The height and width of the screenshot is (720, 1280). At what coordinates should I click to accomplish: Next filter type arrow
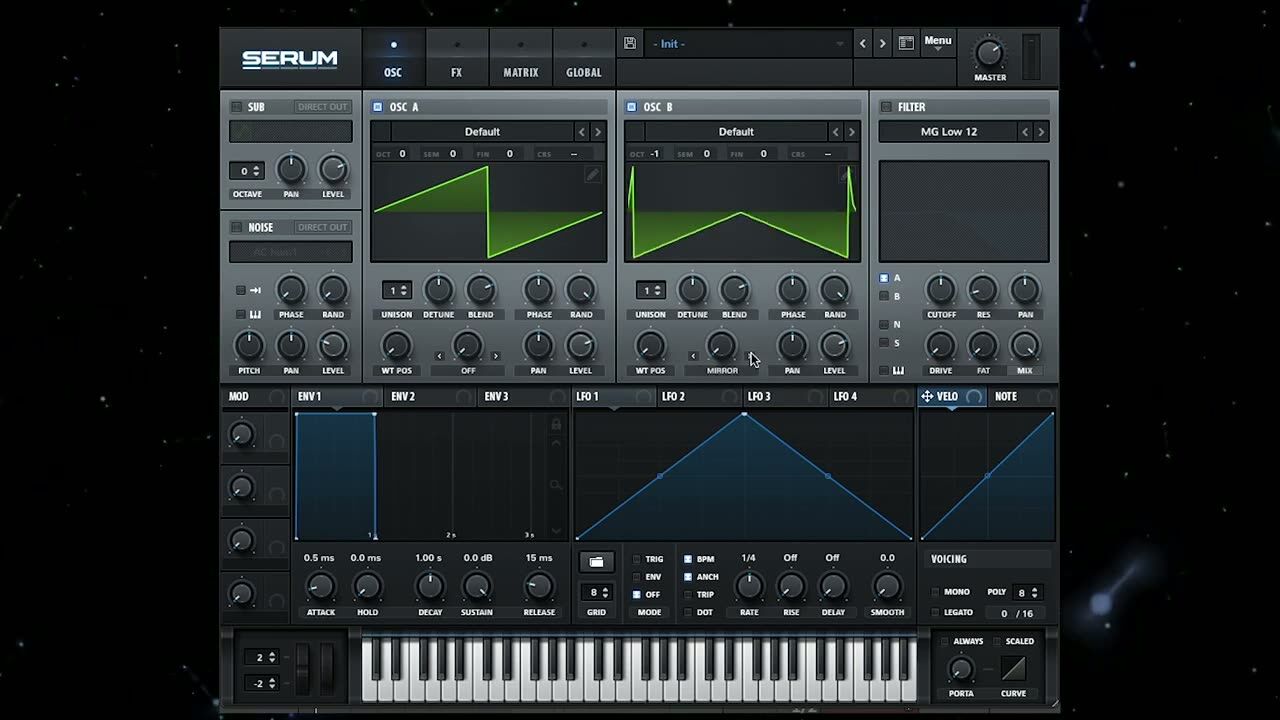coord(1041,132)
